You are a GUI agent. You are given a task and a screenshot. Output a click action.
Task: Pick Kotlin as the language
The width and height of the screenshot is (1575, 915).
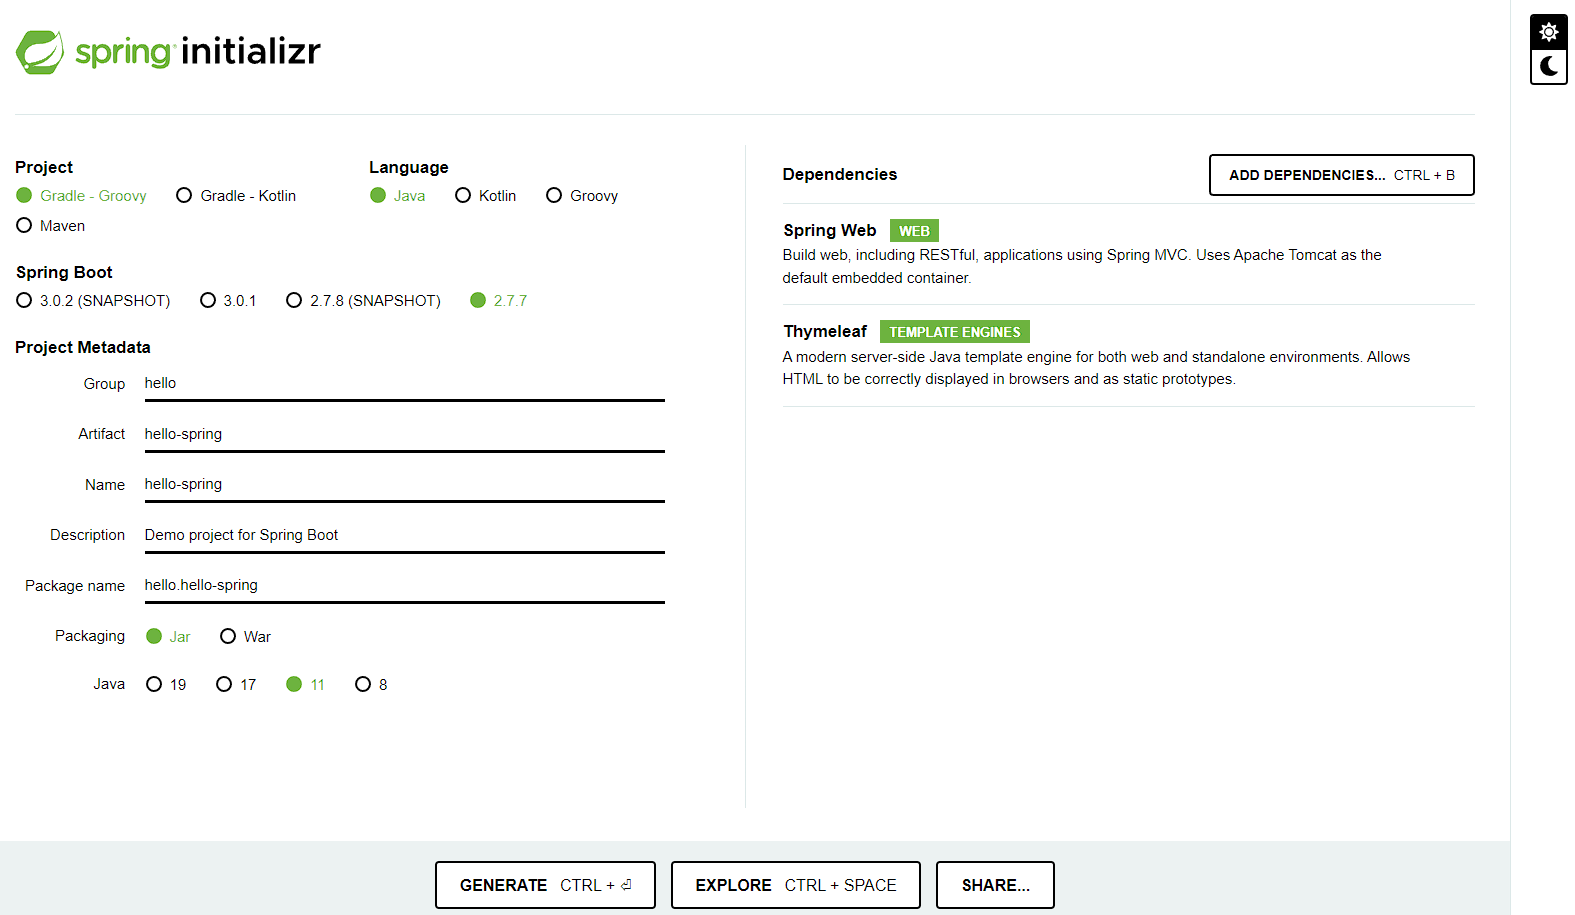[486, 196]
